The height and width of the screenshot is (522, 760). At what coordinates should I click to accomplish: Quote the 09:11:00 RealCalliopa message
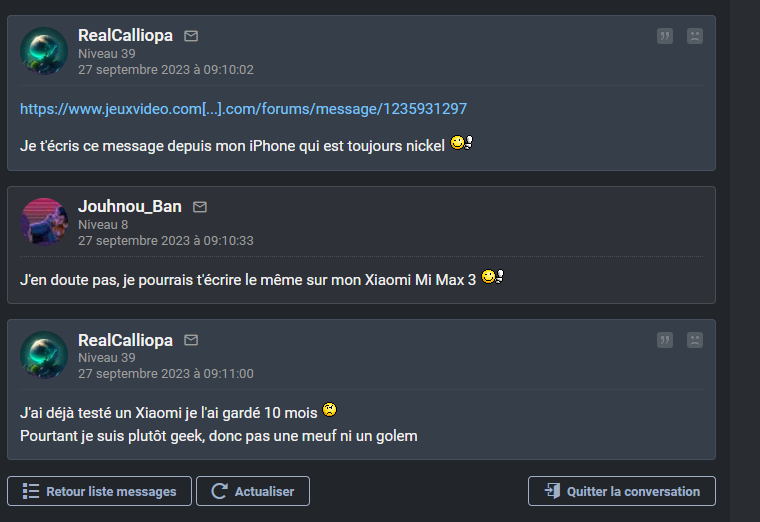click(x=665, y=340)
